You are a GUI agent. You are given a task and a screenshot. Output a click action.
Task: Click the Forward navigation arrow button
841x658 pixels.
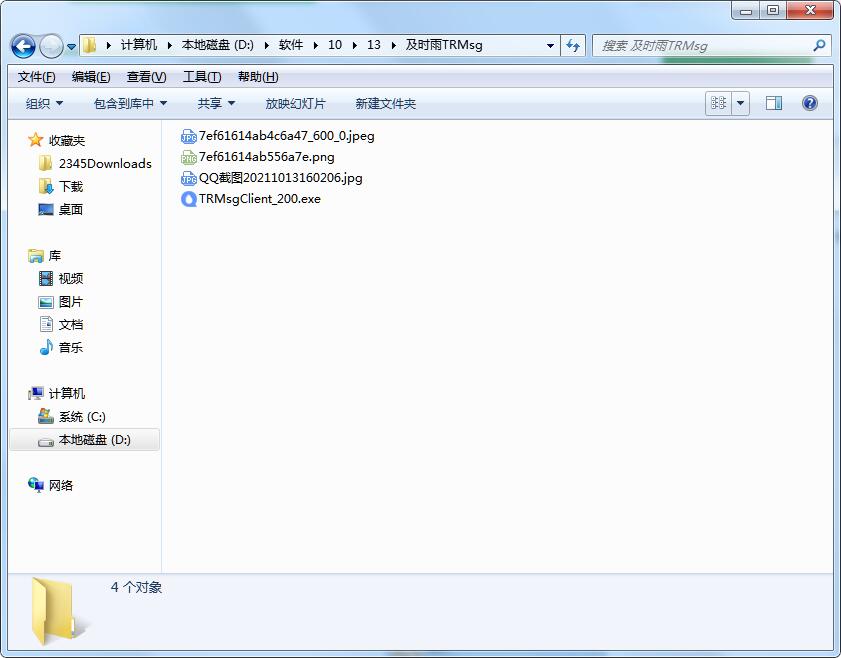(51, 46)
